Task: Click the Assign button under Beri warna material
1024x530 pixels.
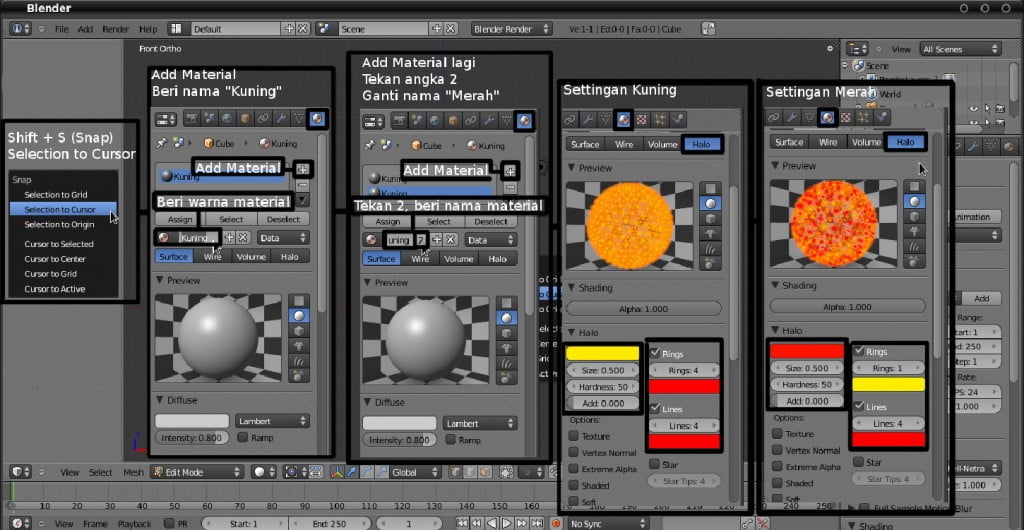Action: click(x=180, y=219)
